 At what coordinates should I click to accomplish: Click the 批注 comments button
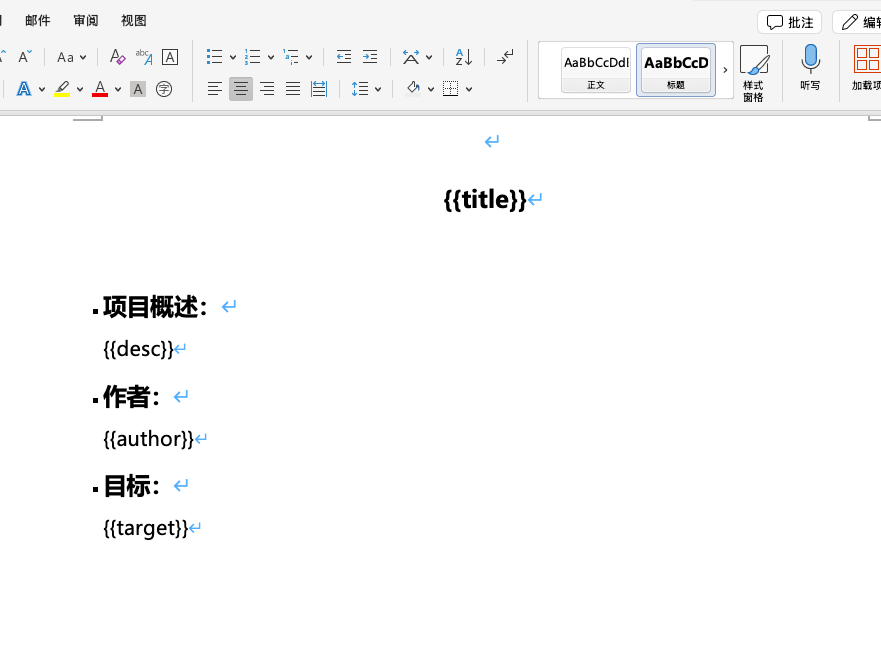tap(789, 22)
